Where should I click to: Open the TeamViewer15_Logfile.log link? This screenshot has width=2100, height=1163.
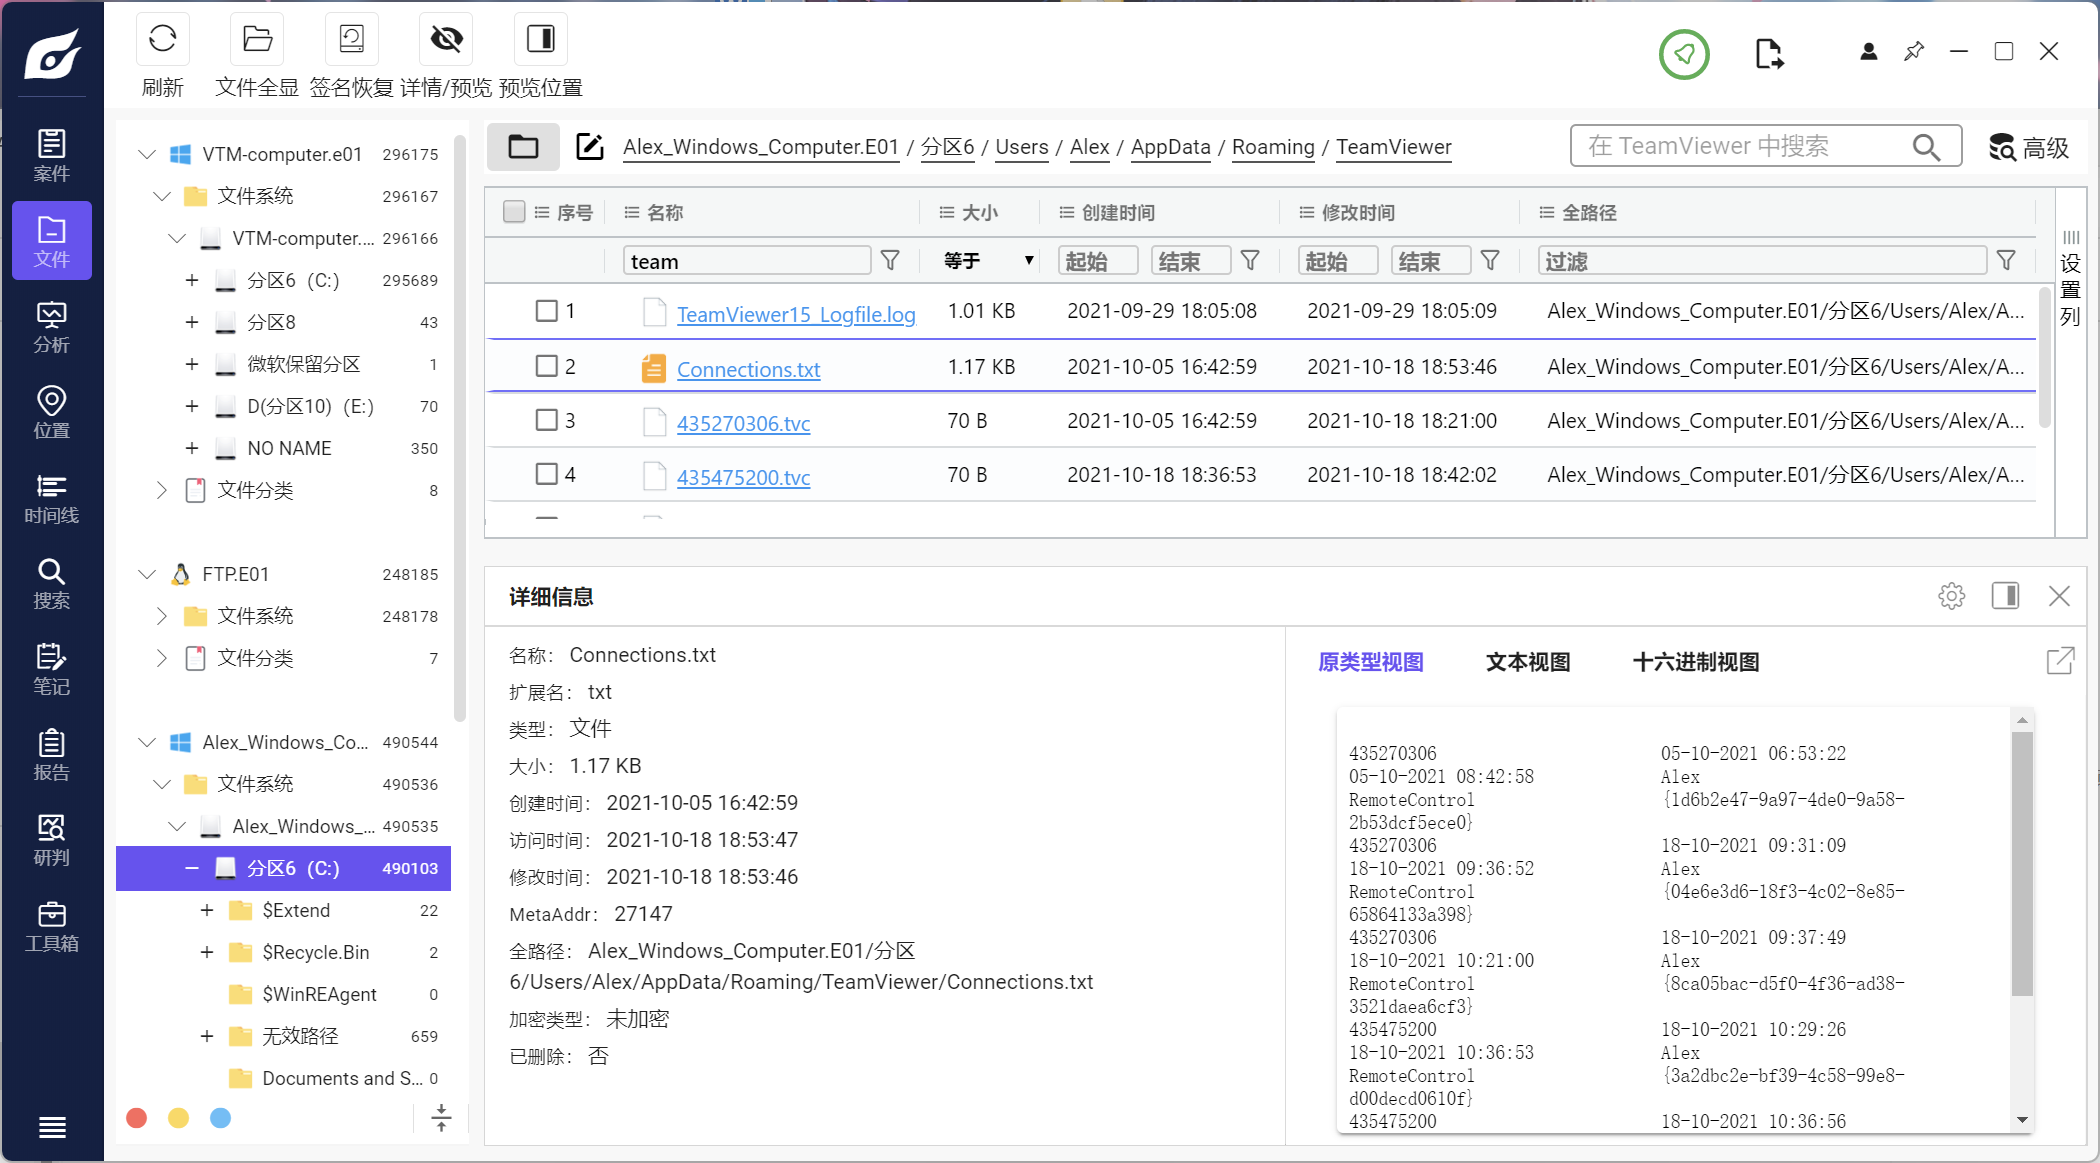pos(796,314)
